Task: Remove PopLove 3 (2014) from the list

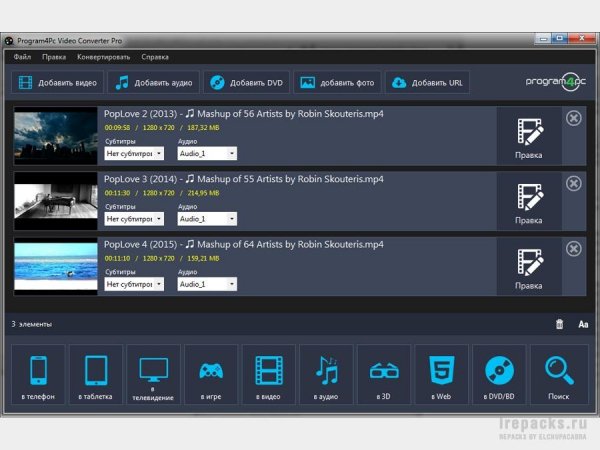Action: 574,184
